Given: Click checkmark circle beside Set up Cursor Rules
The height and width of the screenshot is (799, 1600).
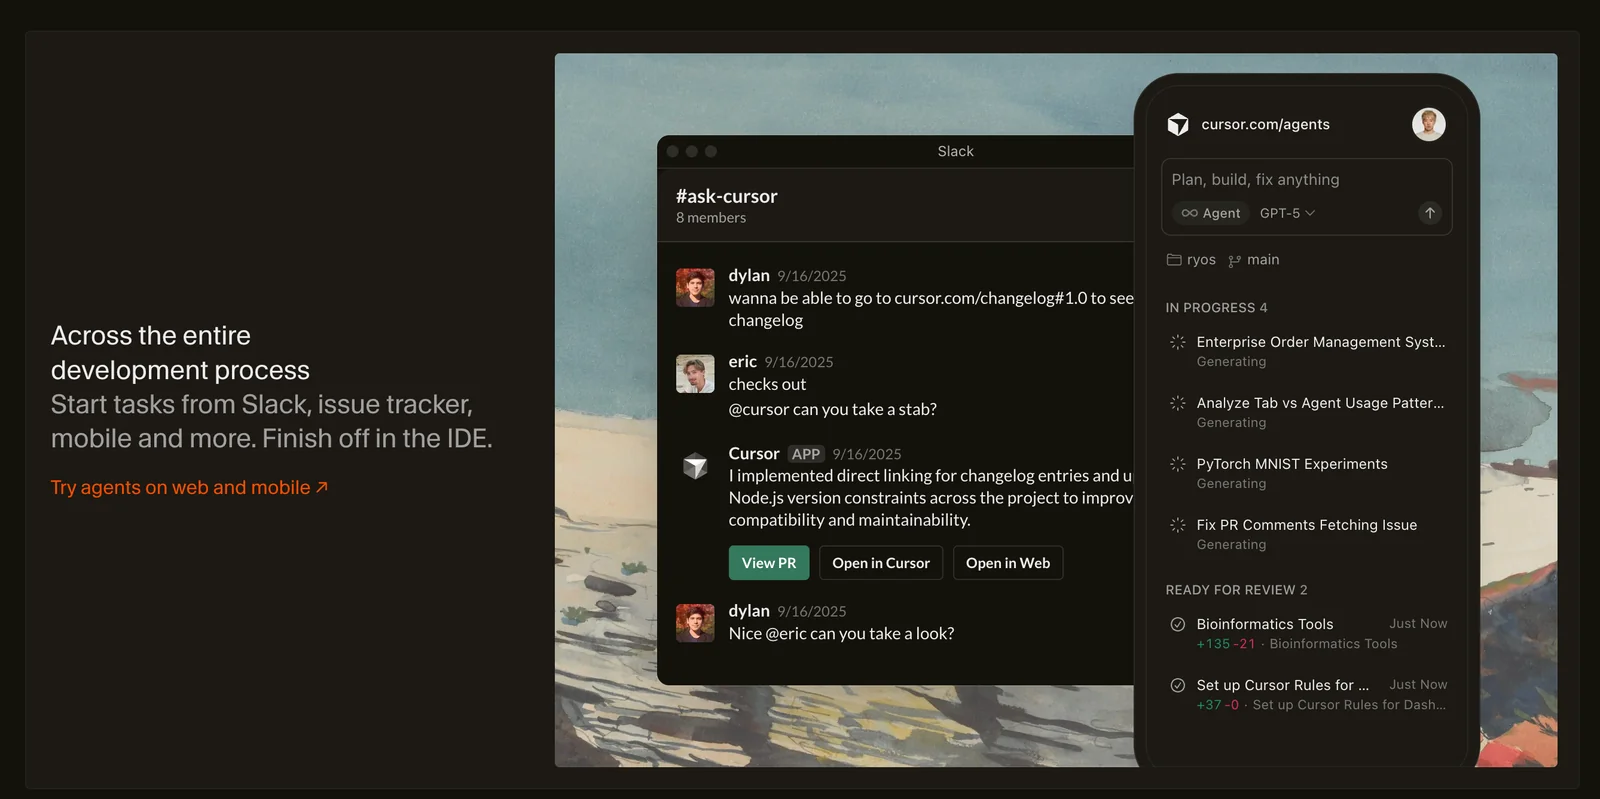Looking at the screenshot, I should (1178, 685).
